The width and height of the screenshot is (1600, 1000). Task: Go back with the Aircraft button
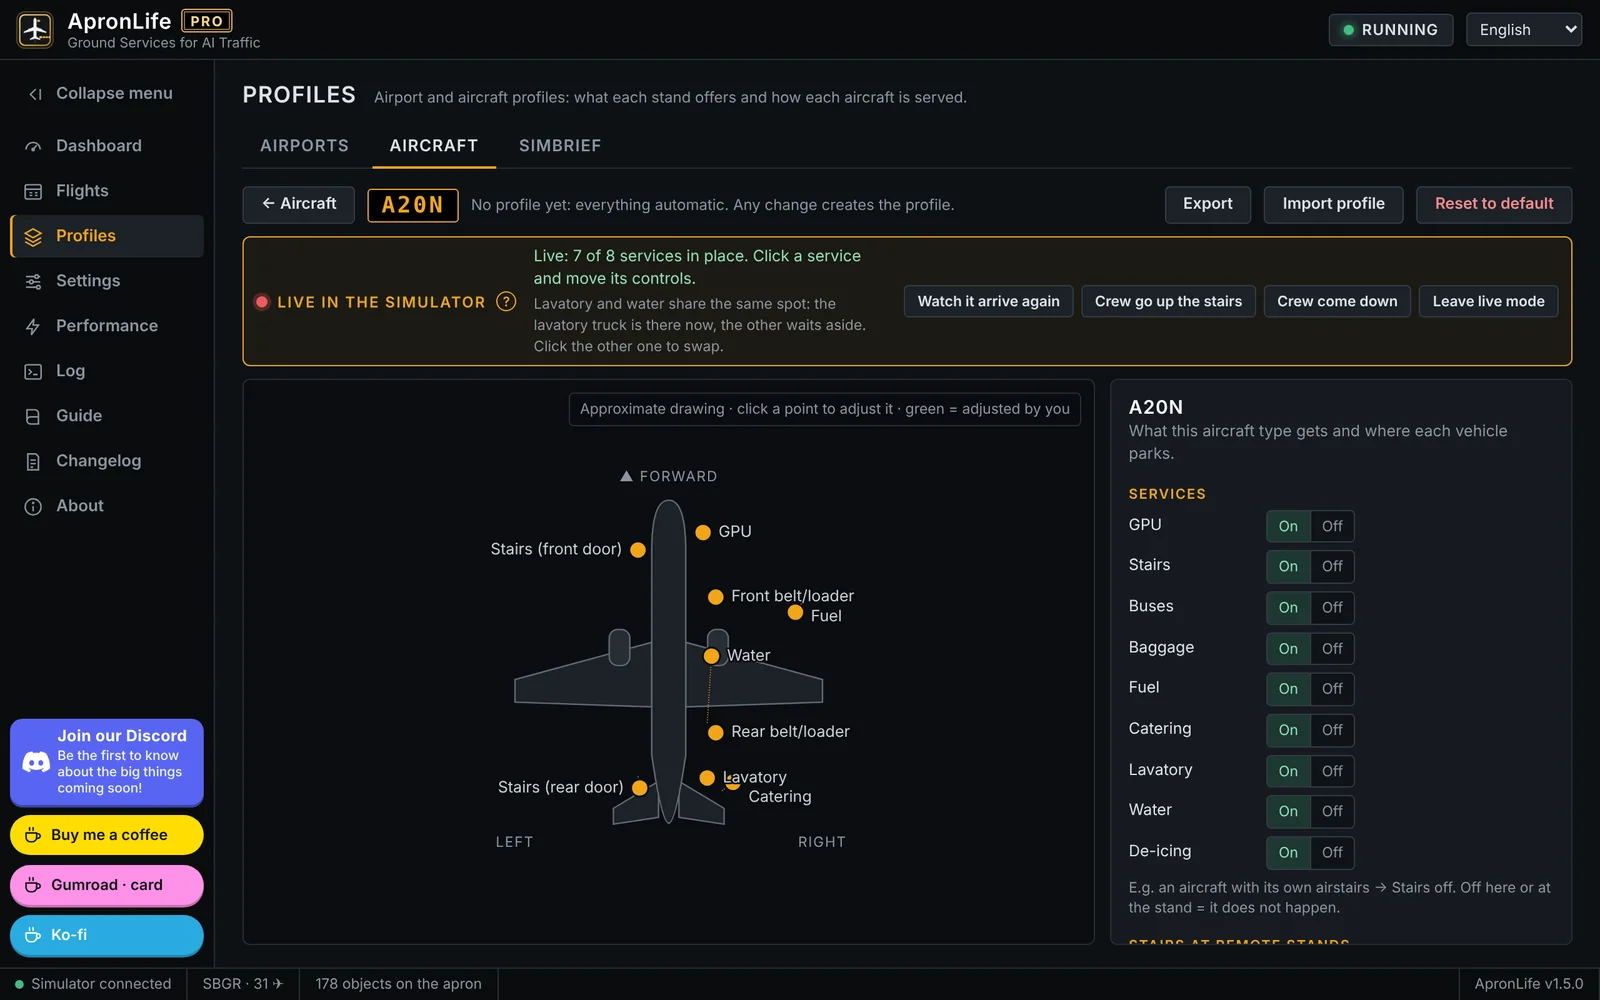coord(298,204)
